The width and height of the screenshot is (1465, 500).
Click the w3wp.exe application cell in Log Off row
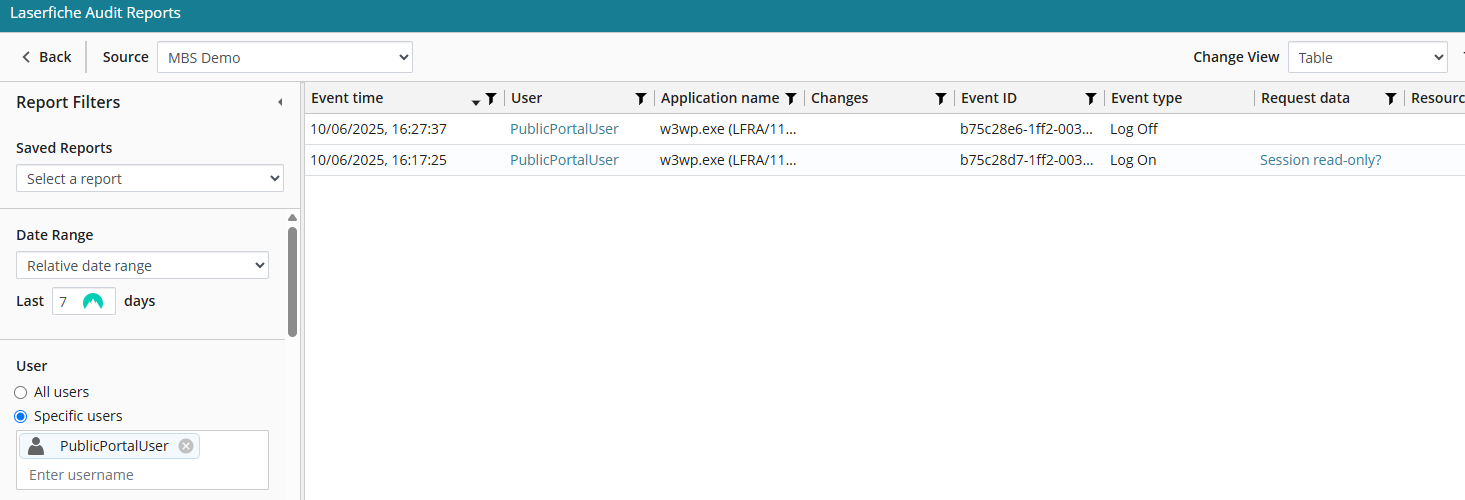(x=728, y=129)
